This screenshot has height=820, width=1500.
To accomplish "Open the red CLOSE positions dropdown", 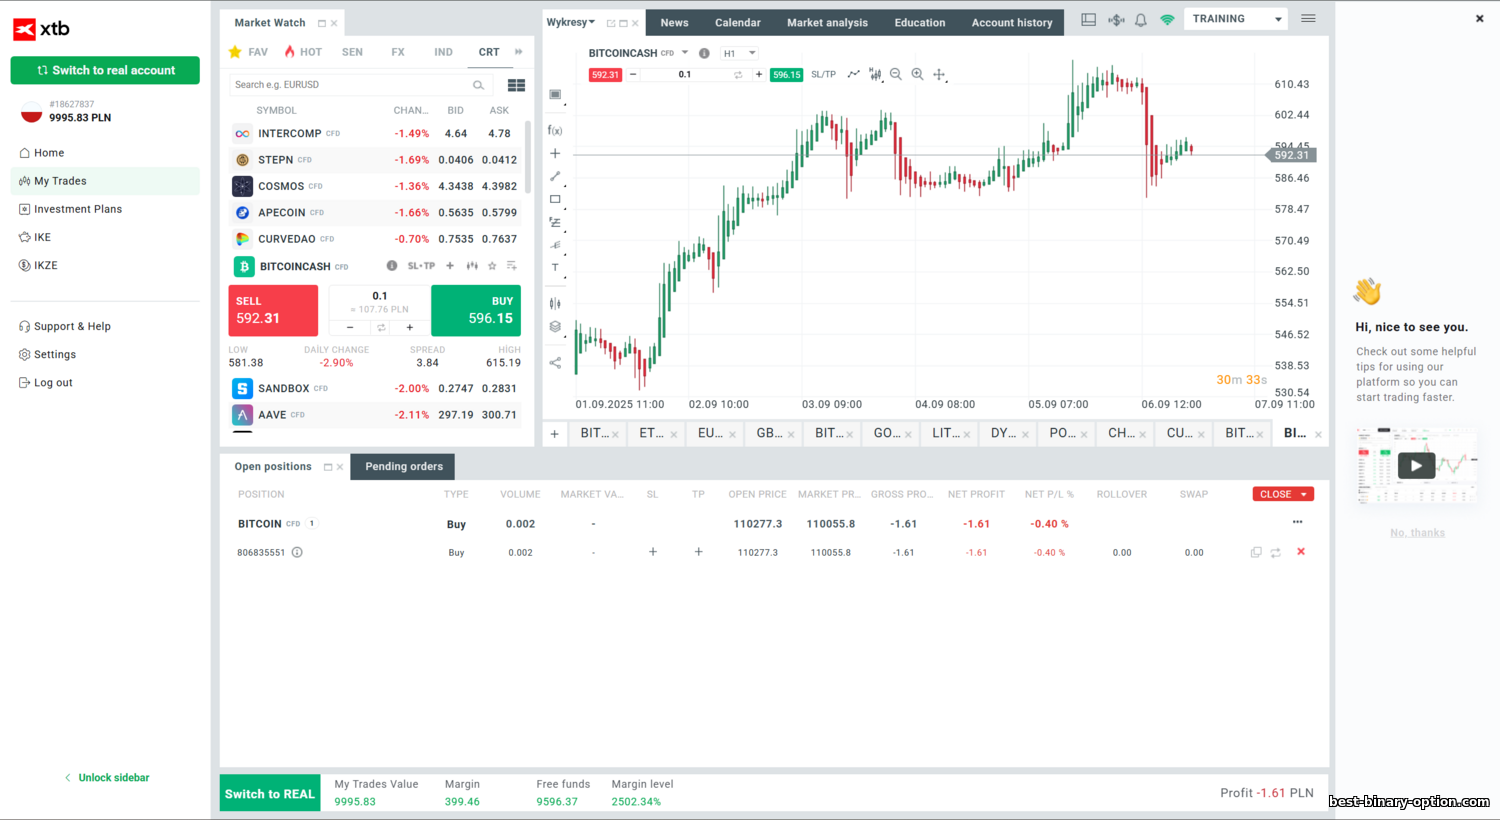I will 1283,494.
